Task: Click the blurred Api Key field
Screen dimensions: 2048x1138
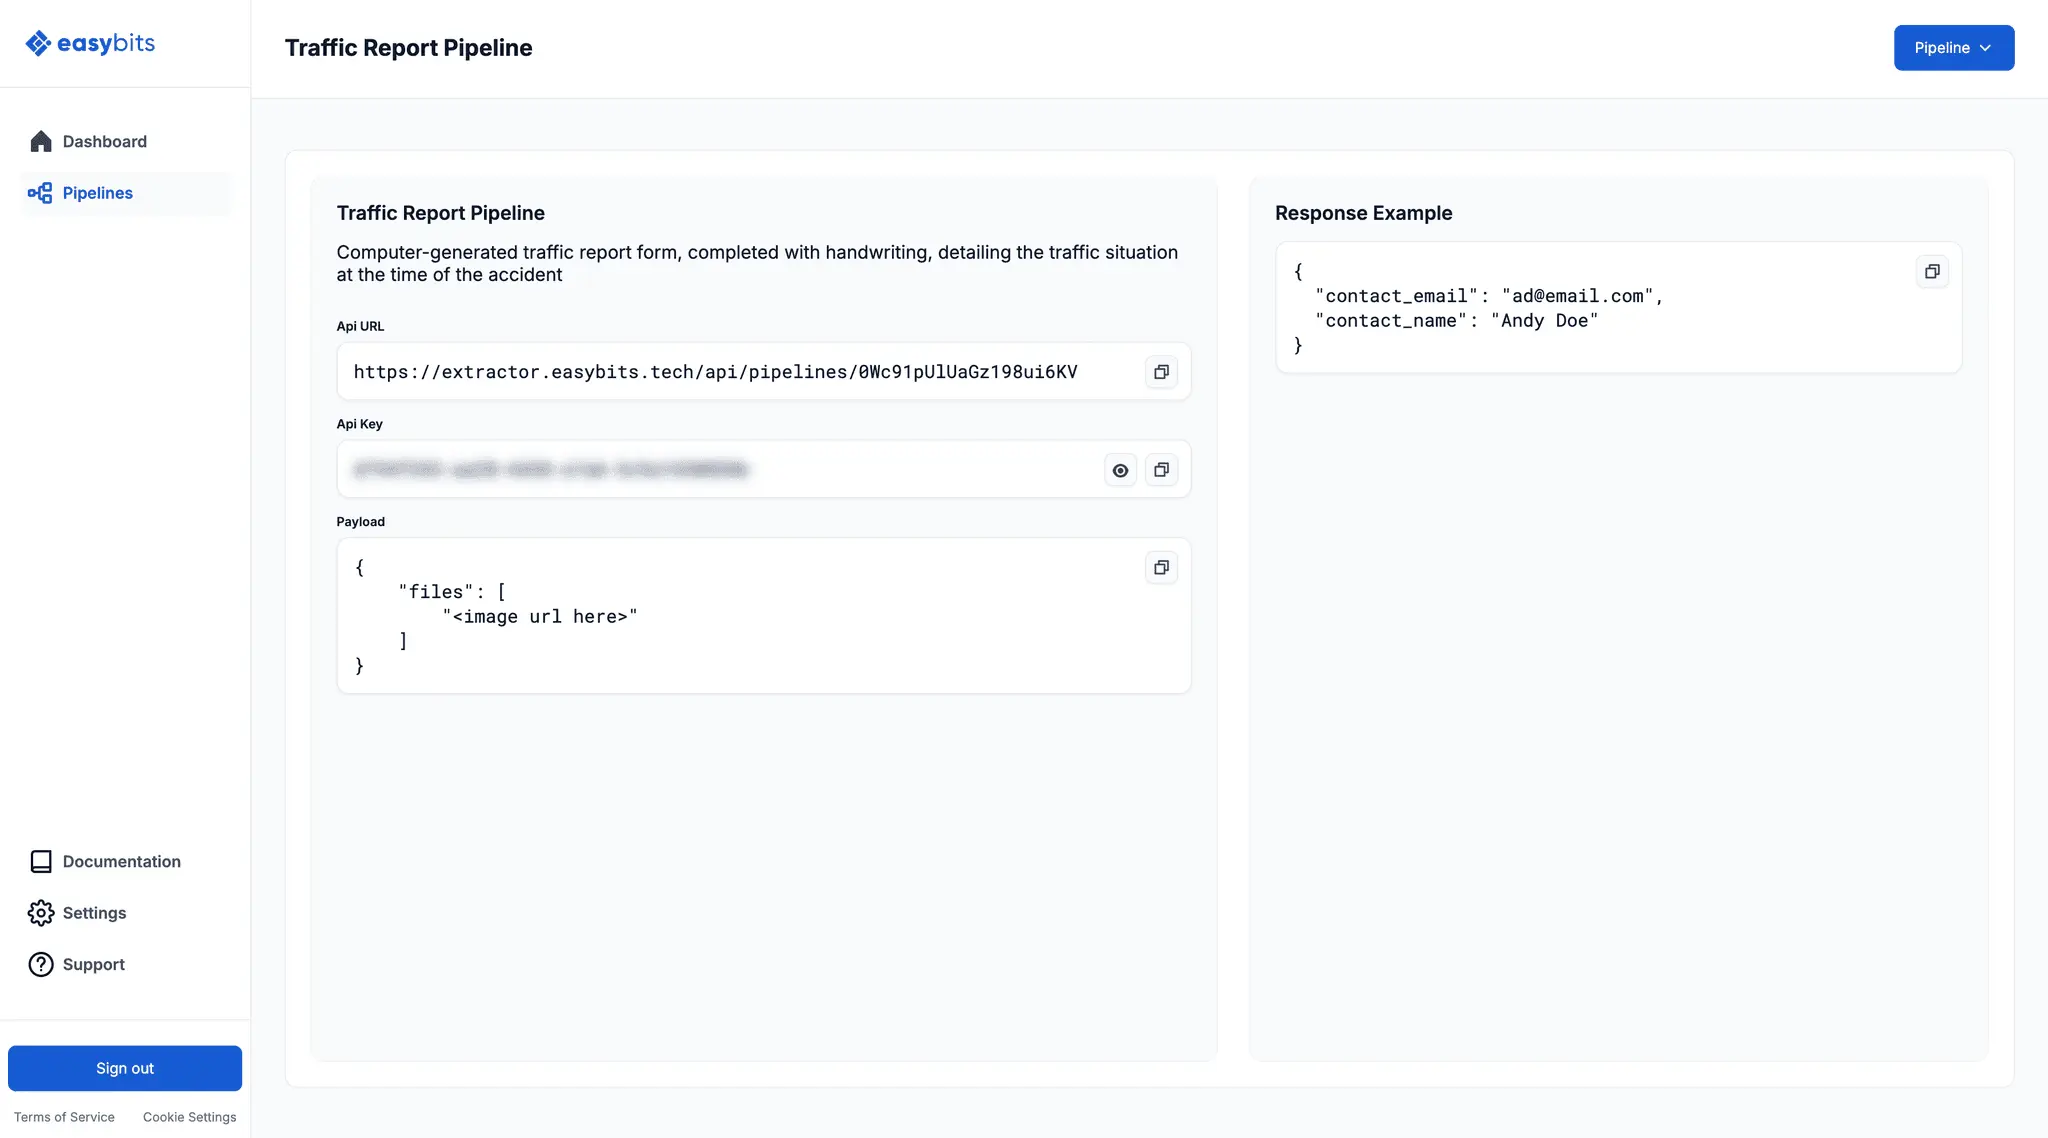Action: pyautogui.click(x=764, y=470)
